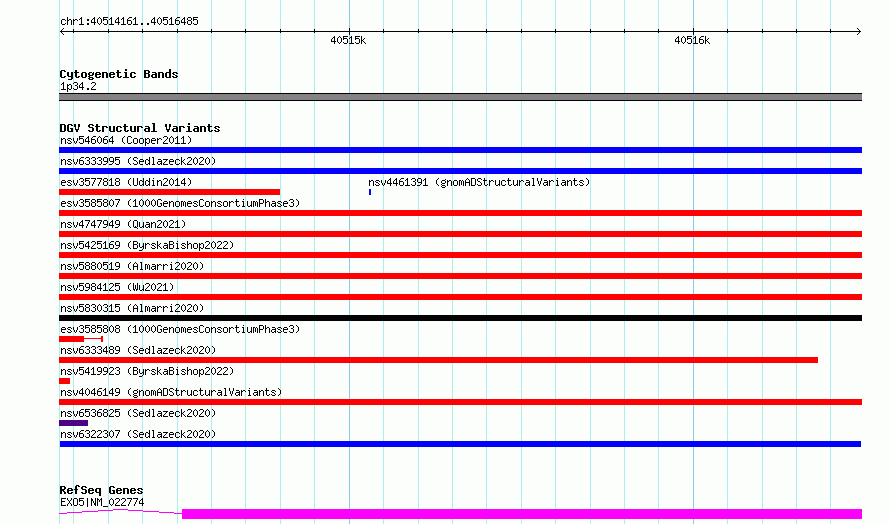Select the black bar under nsv5830315
Image resolution: width=890 pixels, height=524 pixels.
tap(460, 318)
